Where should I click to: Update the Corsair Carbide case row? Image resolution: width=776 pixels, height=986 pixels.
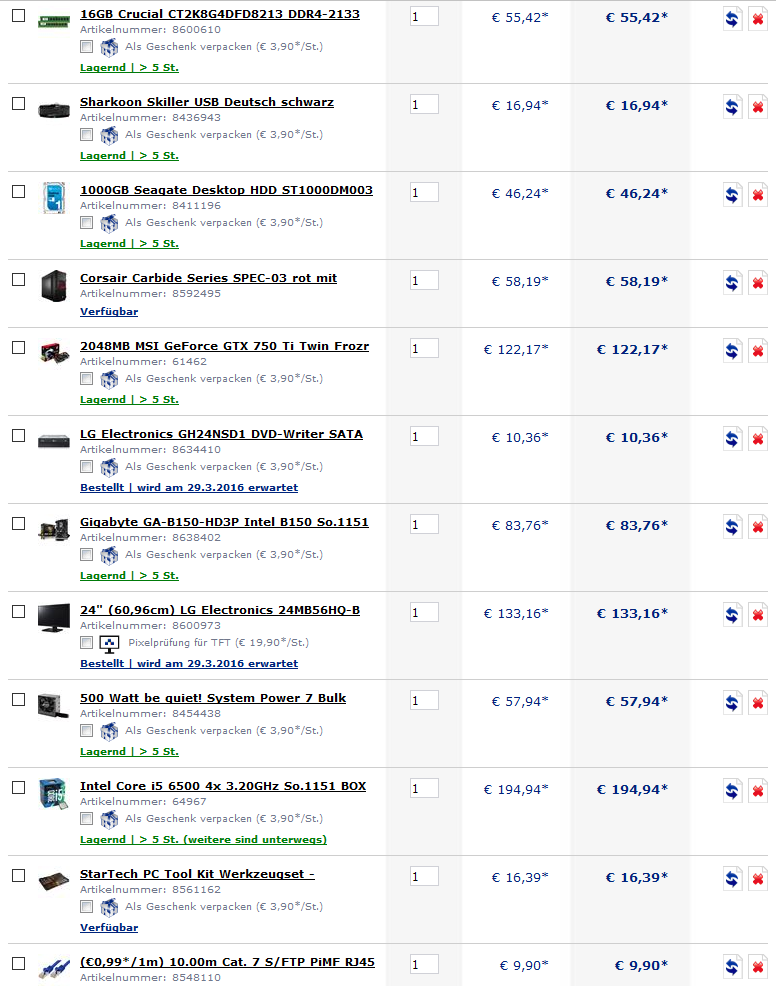[x=732, y=284]
